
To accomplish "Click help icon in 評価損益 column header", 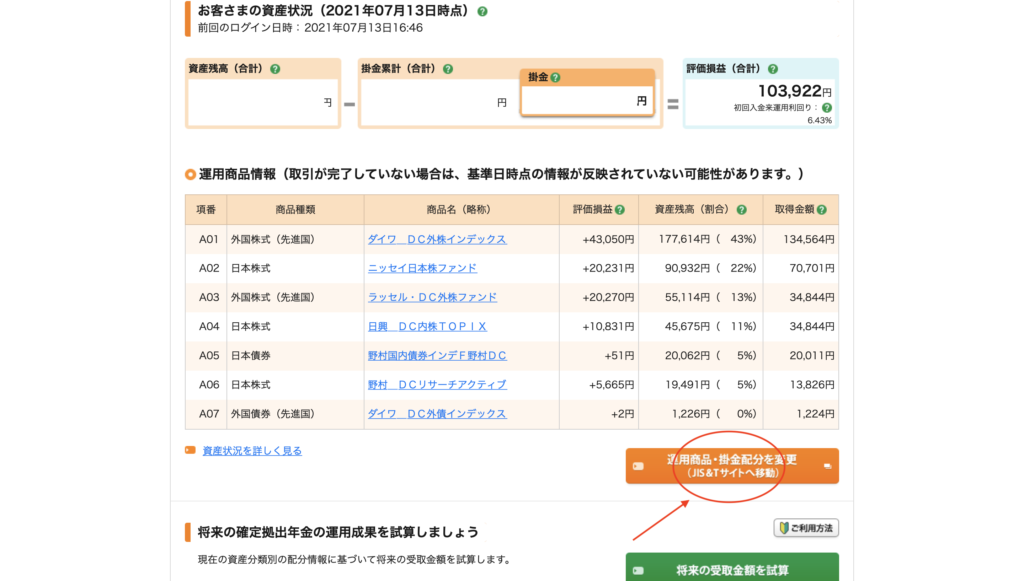I will tap(619, 210).
